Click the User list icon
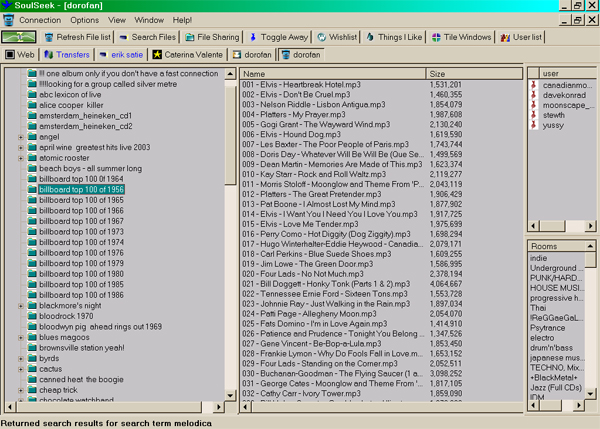 click(505, 37)
